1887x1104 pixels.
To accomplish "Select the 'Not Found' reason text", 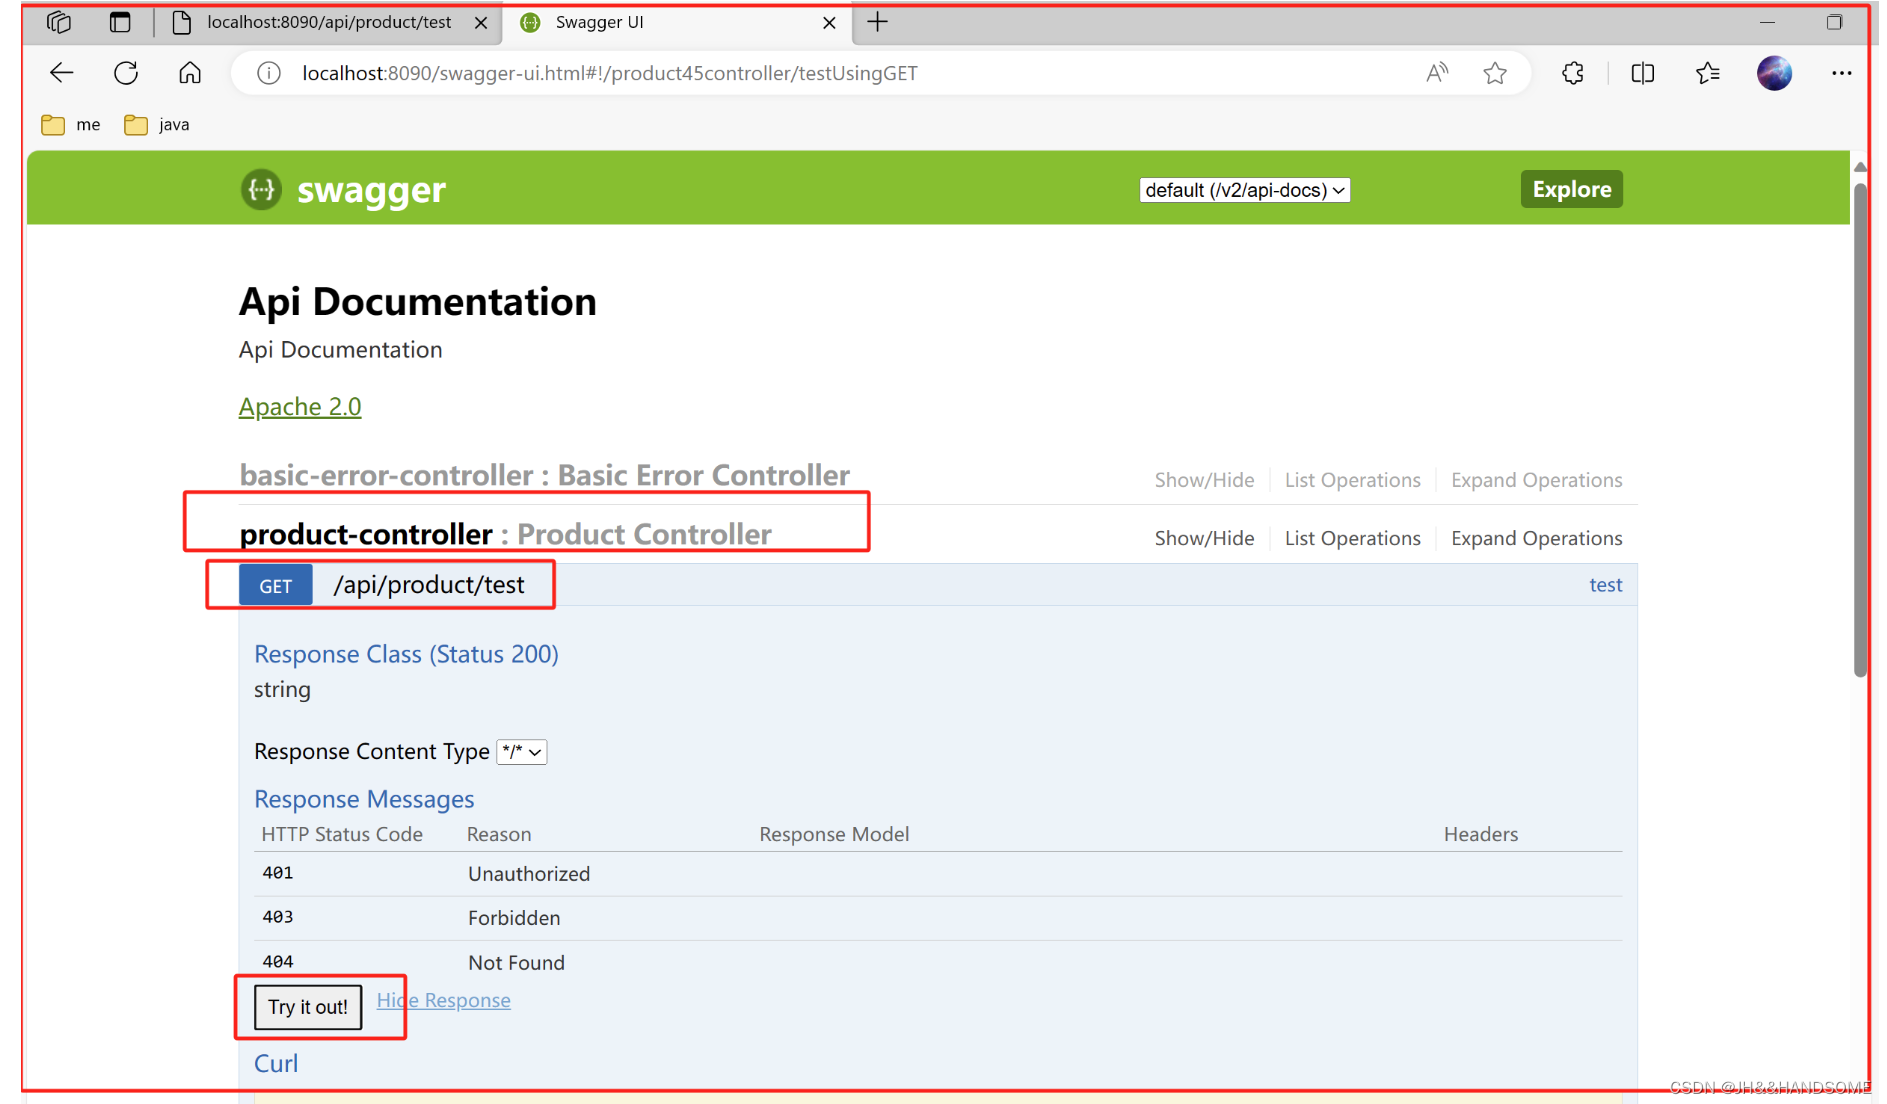I will pyautogui.click(x=516, y=963).
